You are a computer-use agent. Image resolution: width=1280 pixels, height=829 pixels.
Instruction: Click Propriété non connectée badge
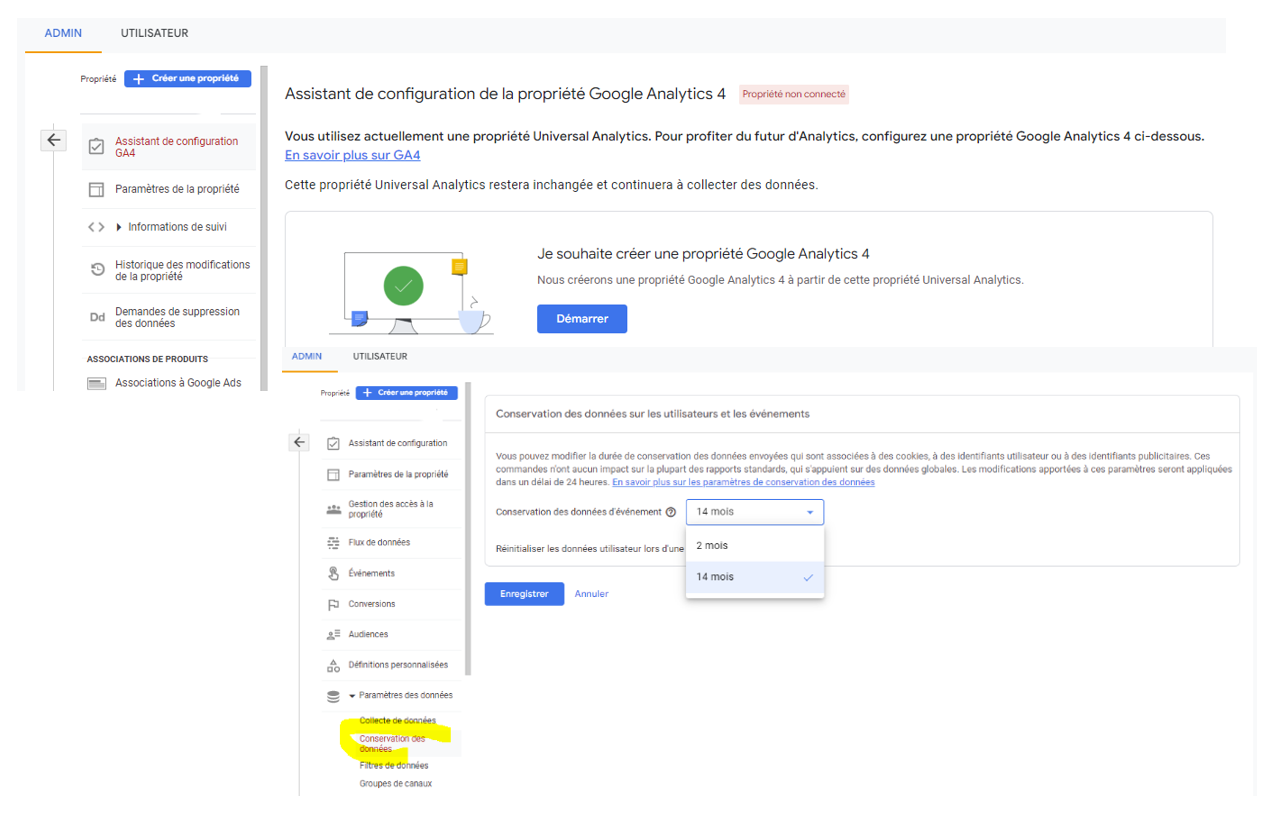[794, 94]
